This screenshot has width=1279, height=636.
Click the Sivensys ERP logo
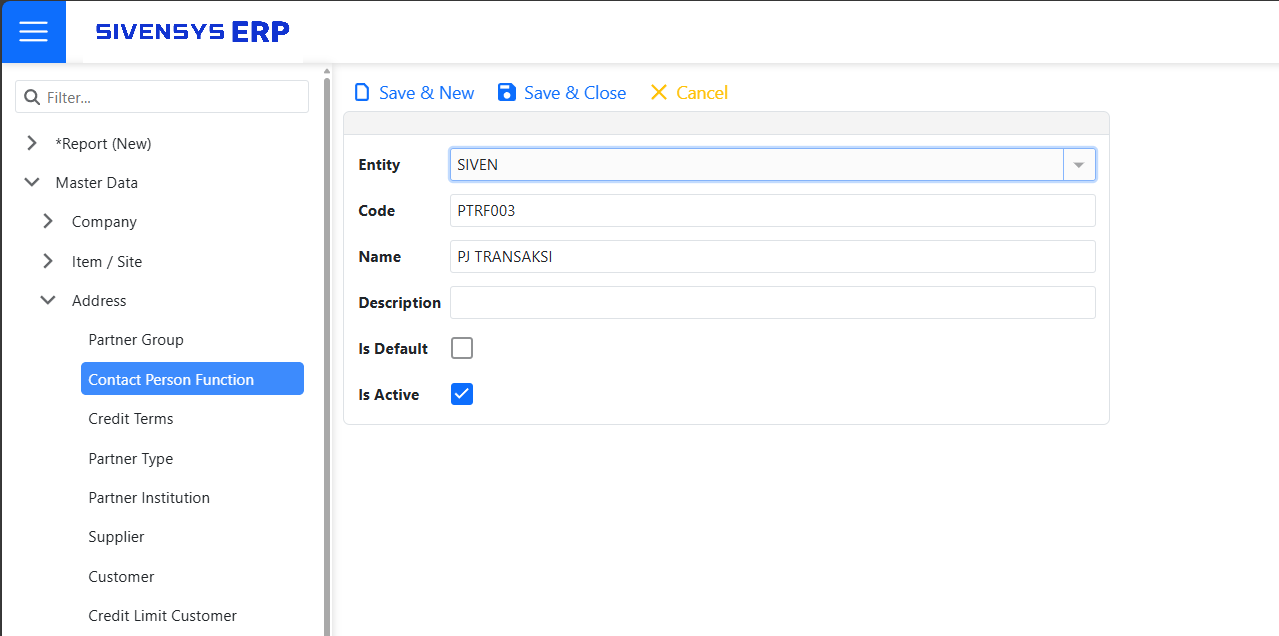click(x=193, y=32)
